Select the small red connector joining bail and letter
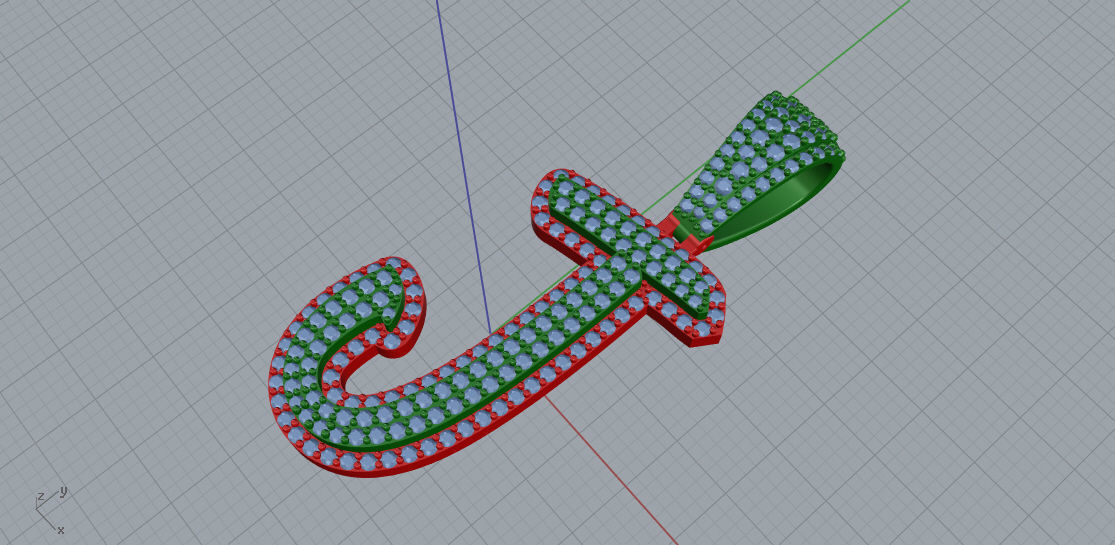Screen dimensions: 1115x545 684,236
